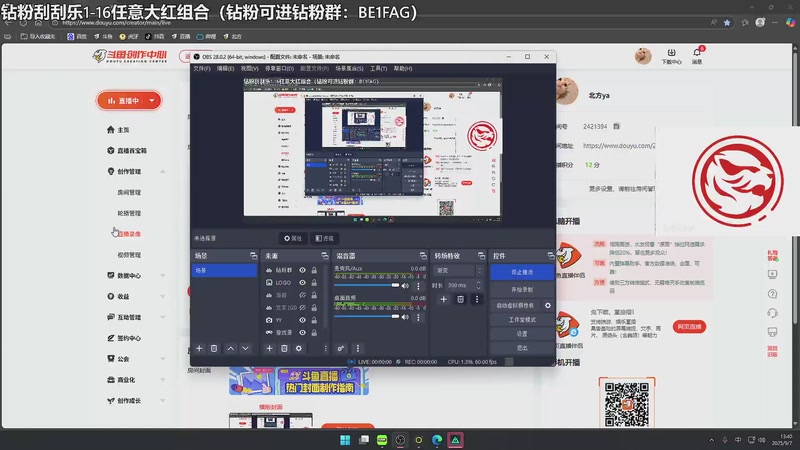The width and height of the screenshot is (800, 450).
Task: Expand the 互动管理 sidebar section
Action: 163,317
